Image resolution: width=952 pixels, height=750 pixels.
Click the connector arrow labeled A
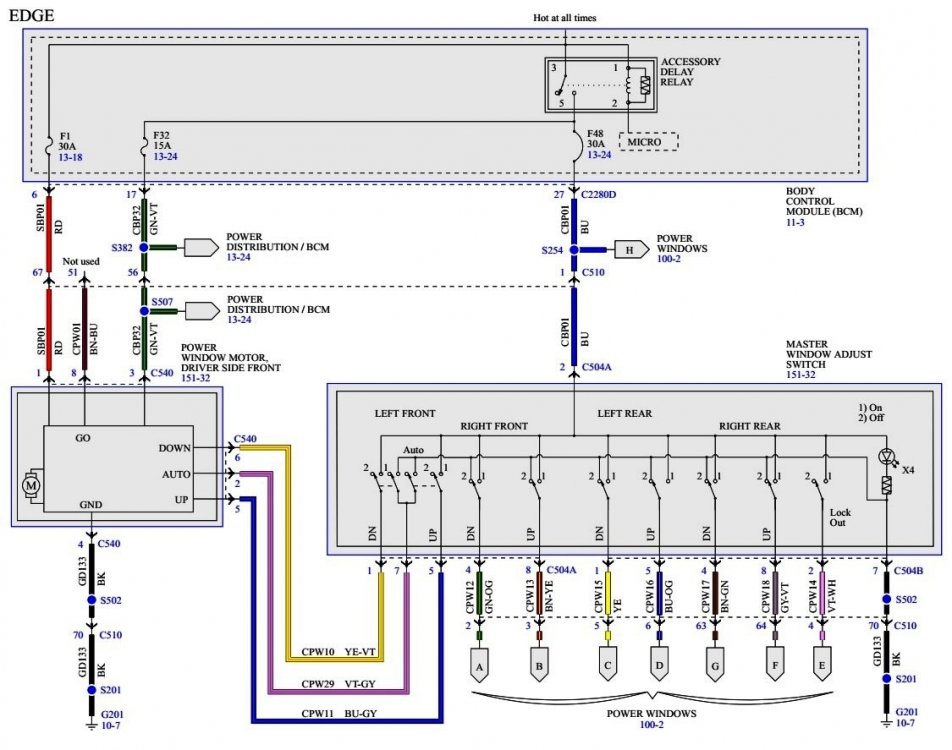(x=481, y=664)
